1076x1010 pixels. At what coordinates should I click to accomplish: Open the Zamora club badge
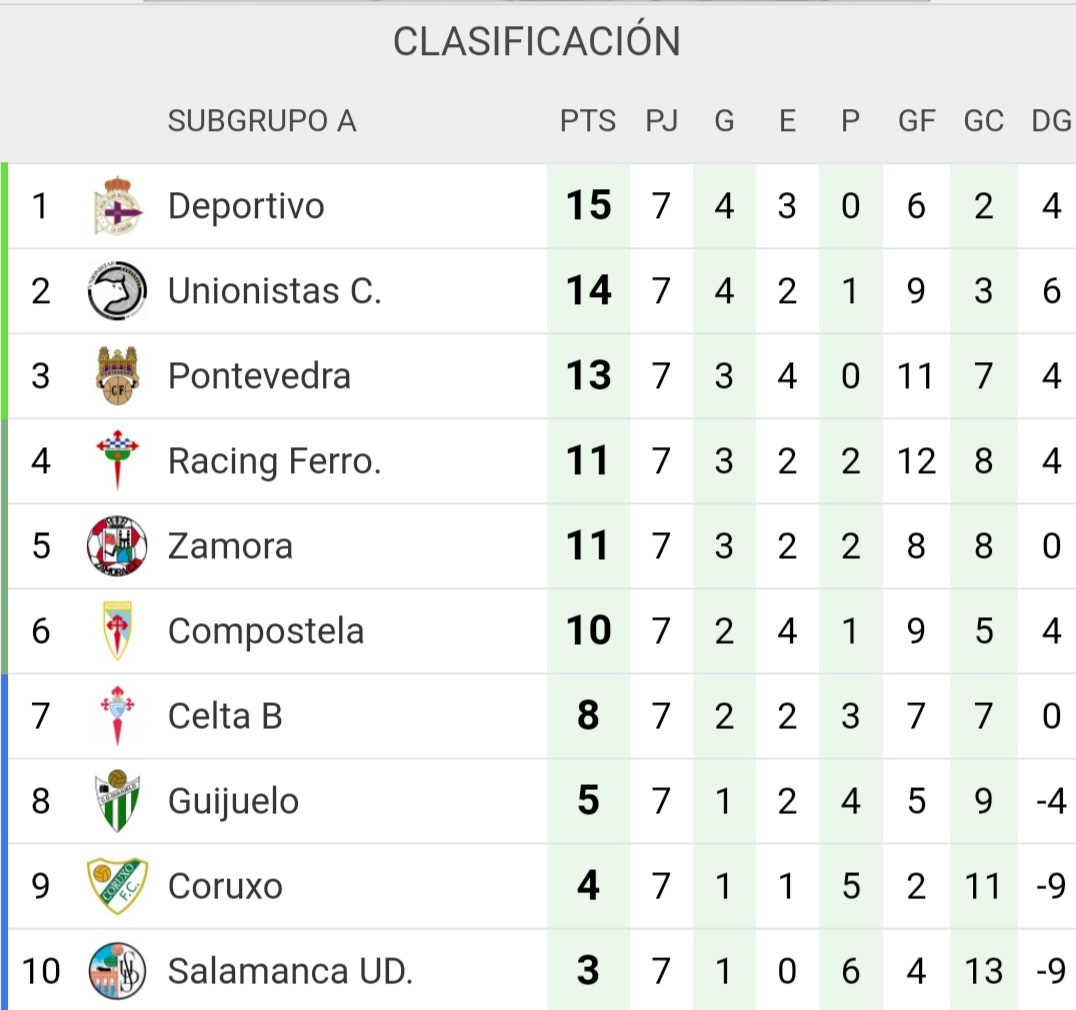(118, 546)
